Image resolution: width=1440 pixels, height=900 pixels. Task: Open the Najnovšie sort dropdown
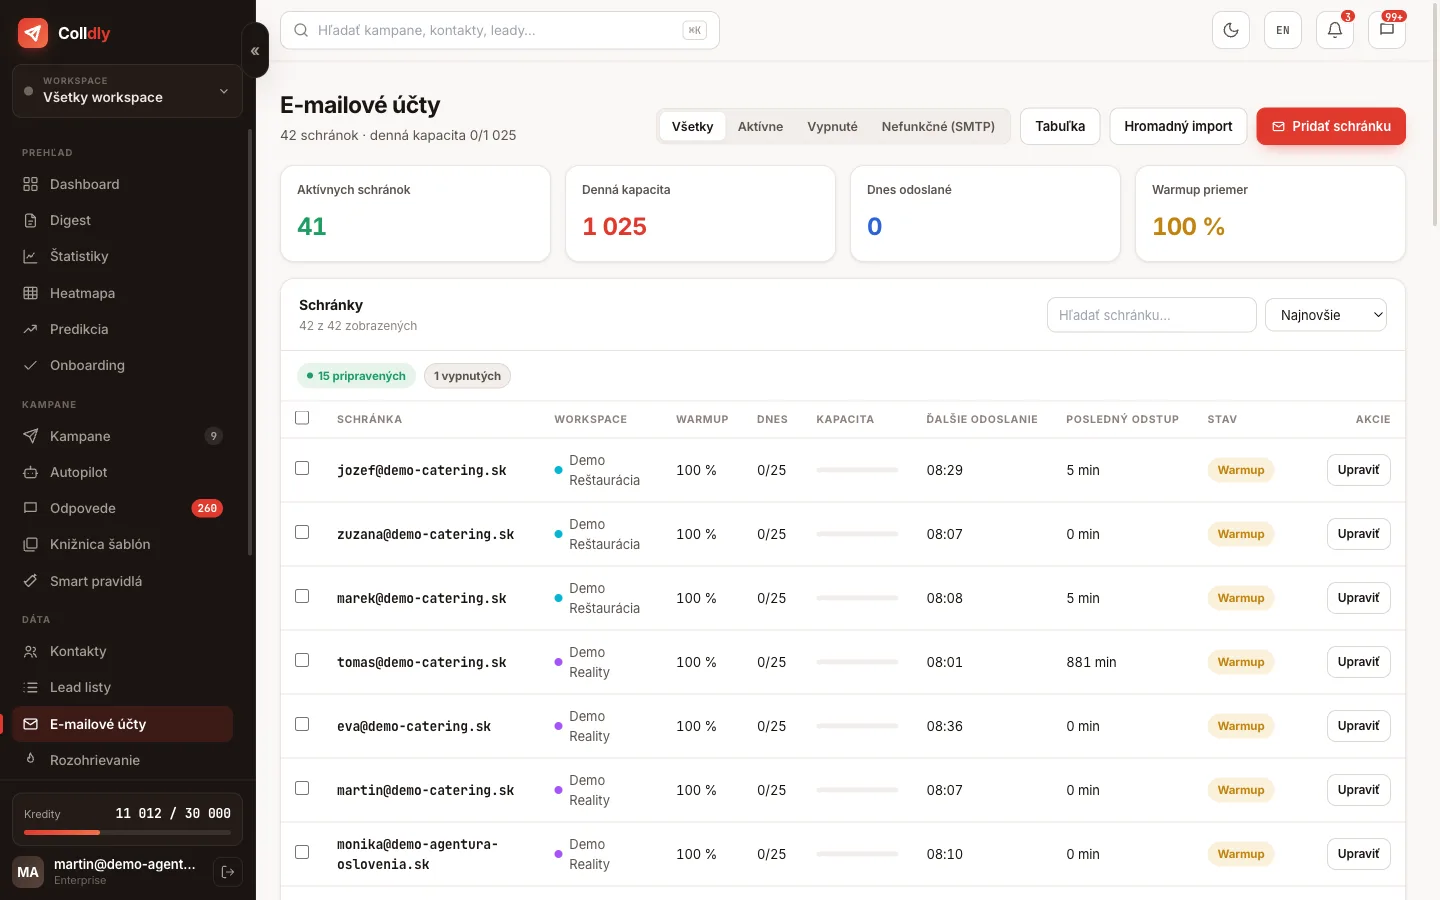point(1326,315)
